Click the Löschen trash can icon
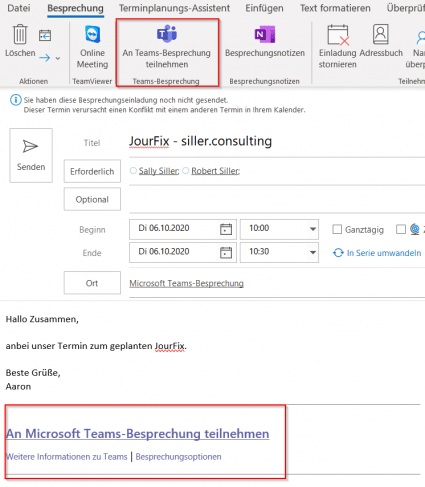Screen dimensions: 425x487 tap(20, 34)
